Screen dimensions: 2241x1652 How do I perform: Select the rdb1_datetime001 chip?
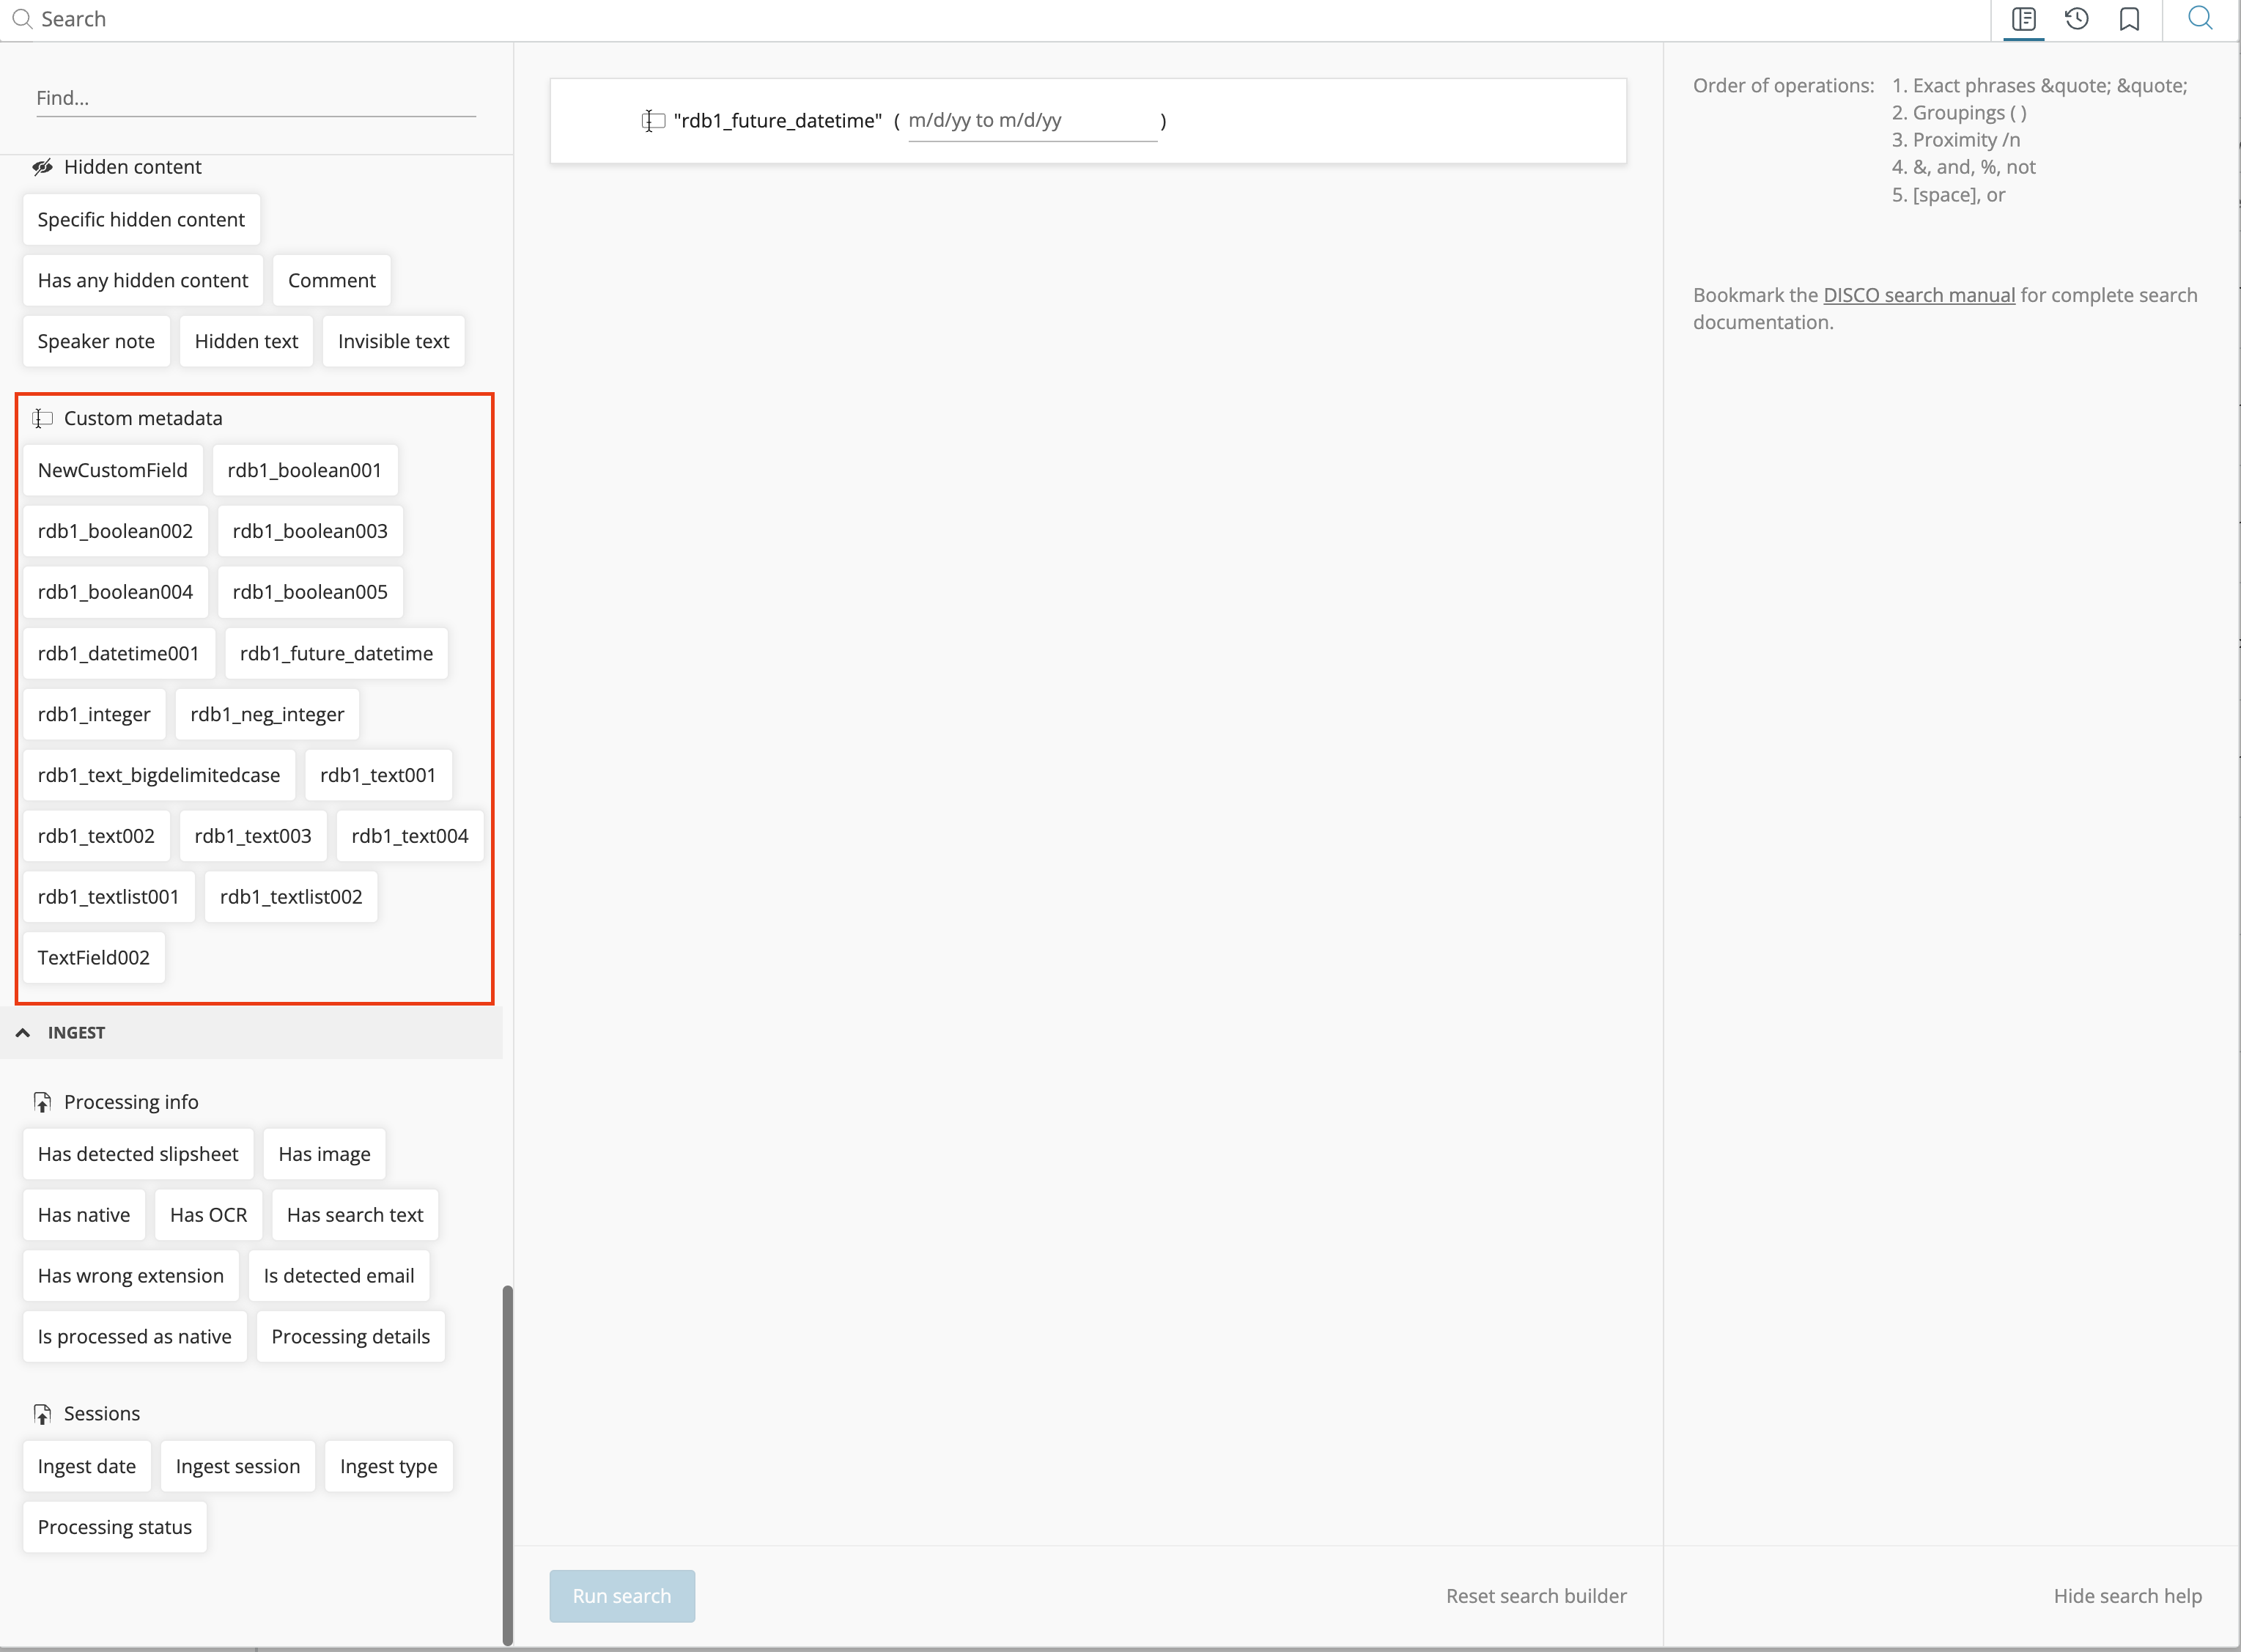119,653
